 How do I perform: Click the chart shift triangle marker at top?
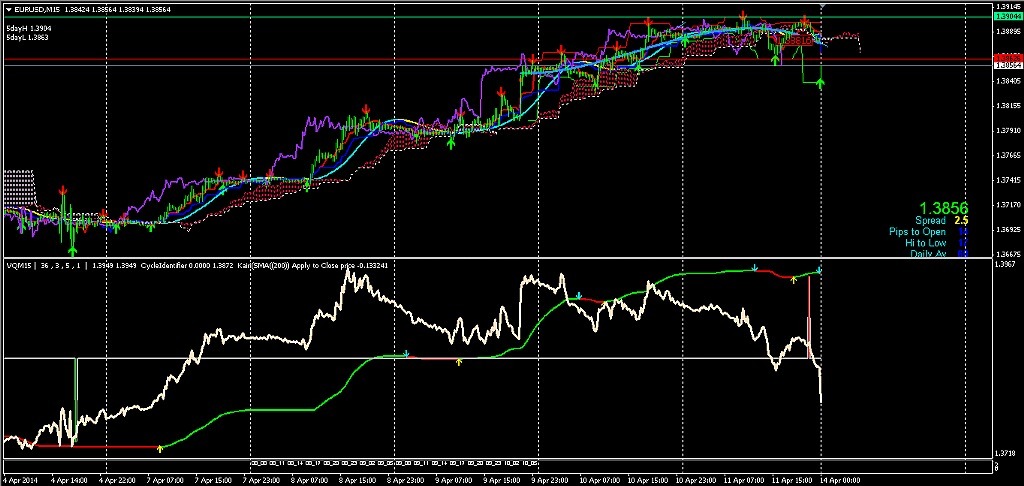(x=821, y=7)
